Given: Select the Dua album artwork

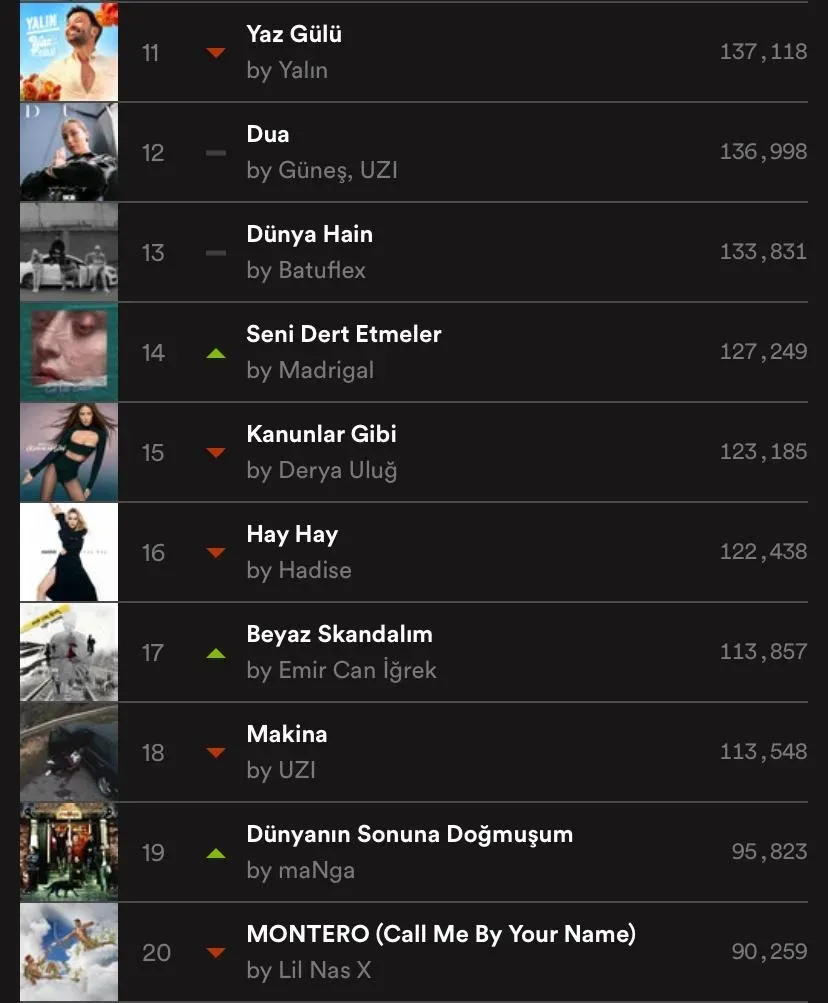Looking at the screenshot, I should pos(69,152).
